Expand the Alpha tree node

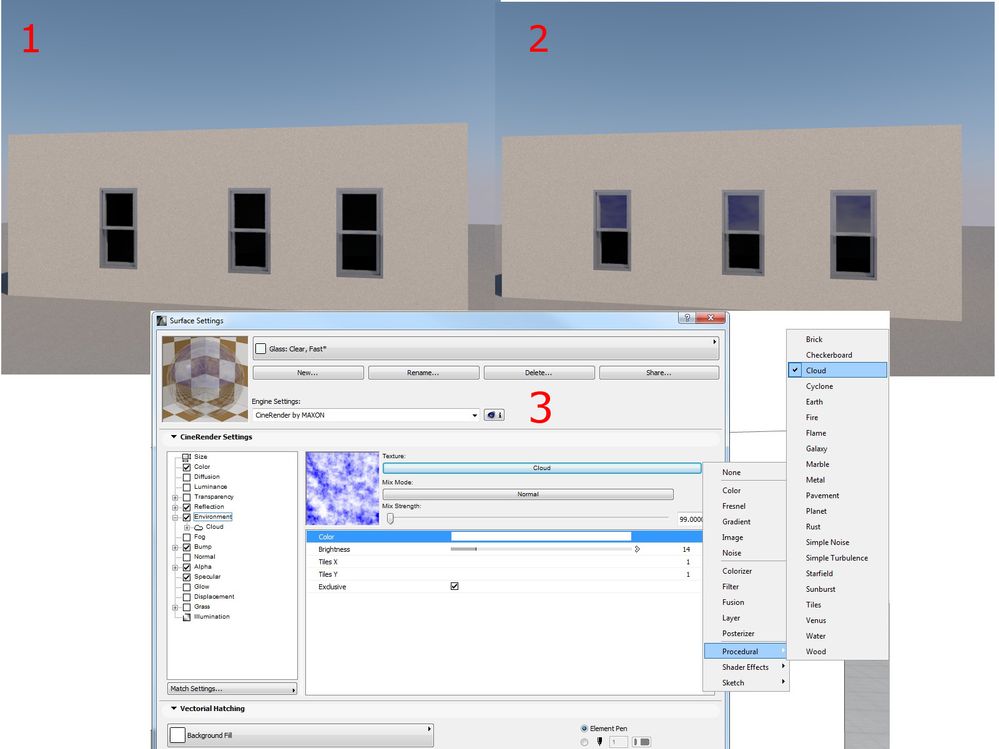pos(175,567)
